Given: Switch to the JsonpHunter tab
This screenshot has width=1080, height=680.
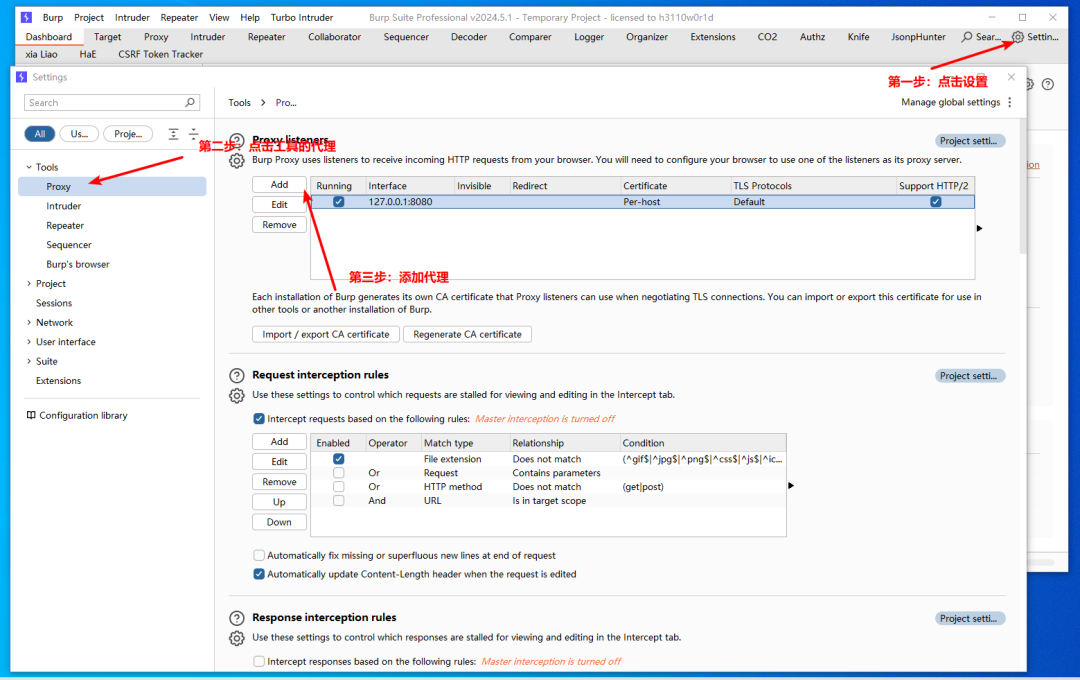Looking at the screenshot, I should tap(918, 37).
